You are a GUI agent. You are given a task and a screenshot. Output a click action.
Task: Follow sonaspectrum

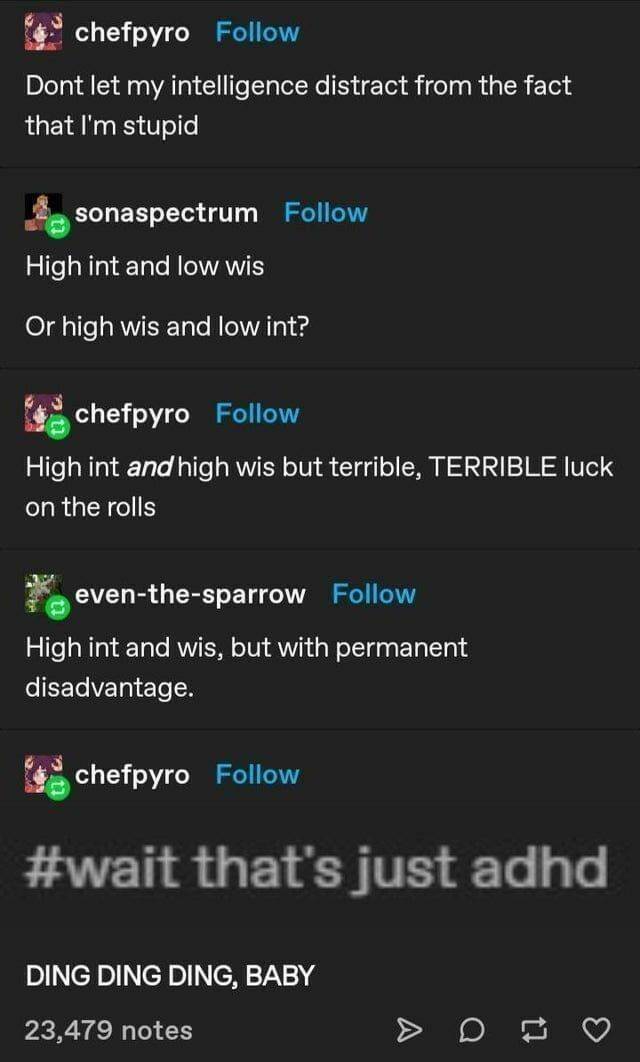tap(326, 213)
